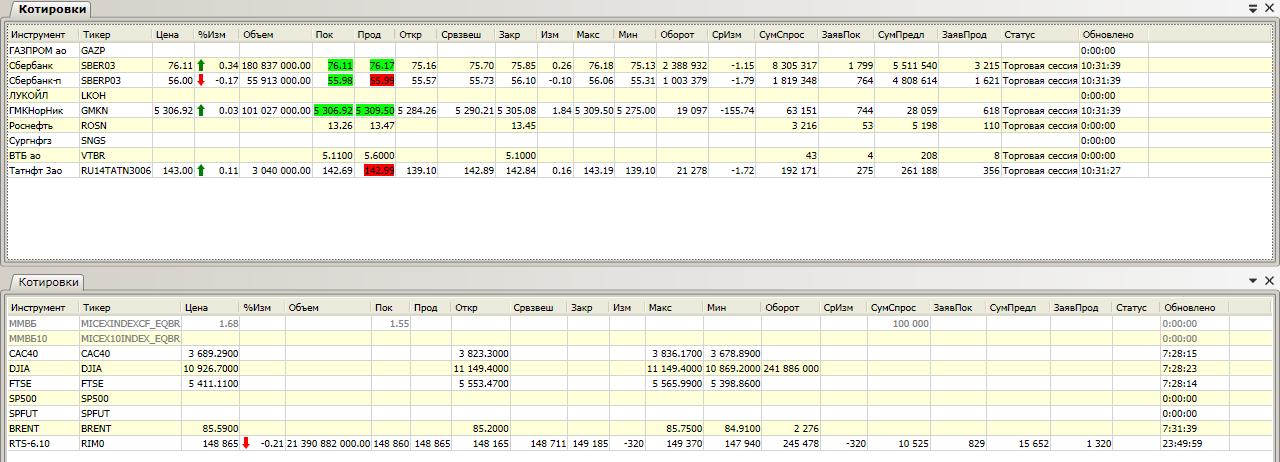Select the Сургнфгз instrument row
This screenshot has height=462, width=1280.
640,141
